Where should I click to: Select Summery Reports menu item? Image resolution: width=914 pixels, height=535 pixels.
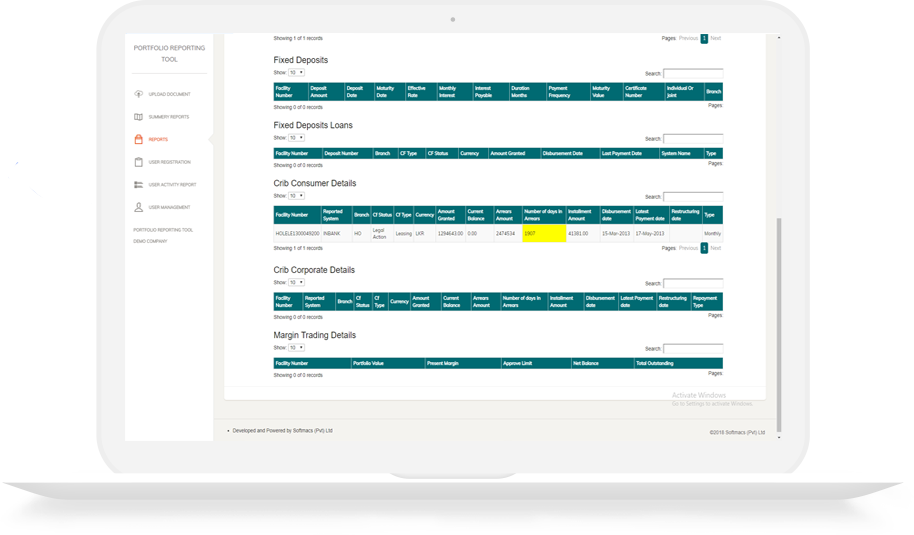click(x=168, y=117)
